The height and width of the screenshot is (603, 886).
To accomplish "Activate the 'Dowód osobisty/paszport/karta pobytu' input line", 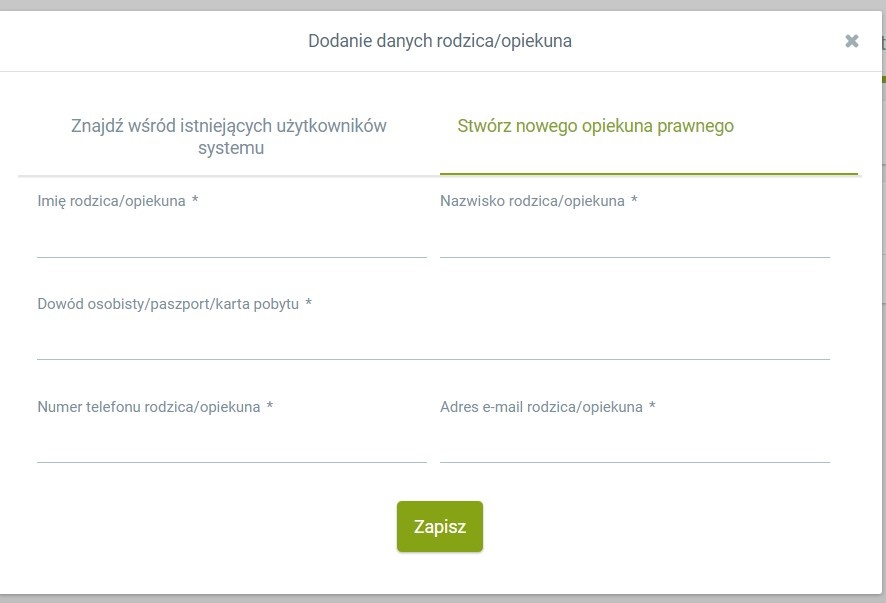I will pyautogui.click(x=433, y=342).
